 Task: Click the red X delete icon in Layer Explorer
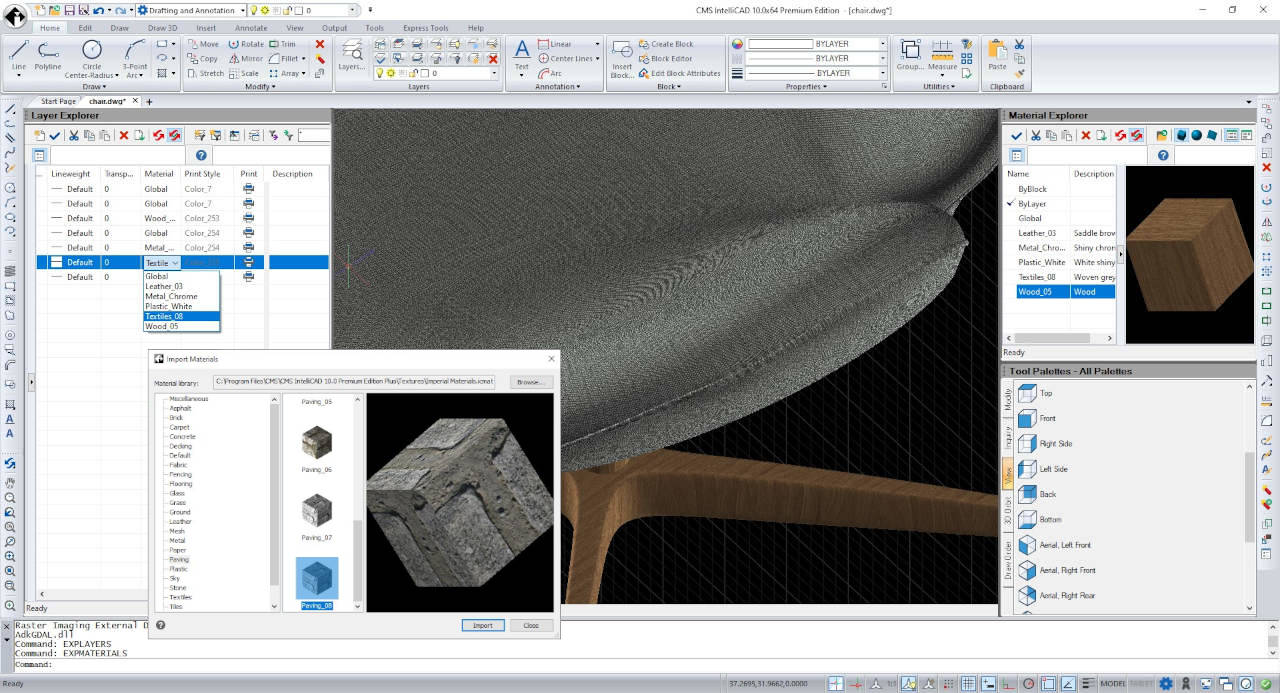[x=124, y=135]
